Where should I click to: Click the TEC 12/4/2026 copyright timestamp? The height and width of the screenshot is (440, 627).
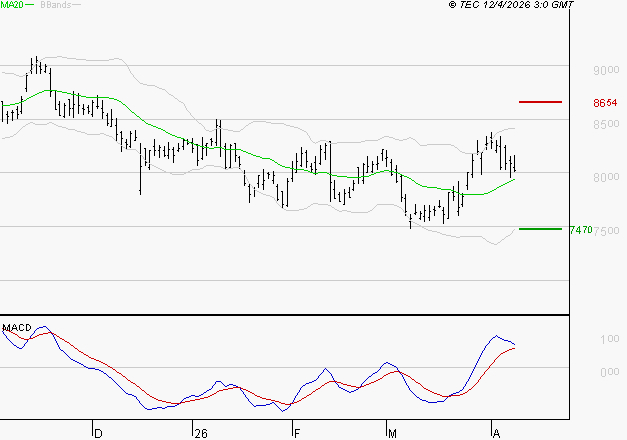(511, 4)
